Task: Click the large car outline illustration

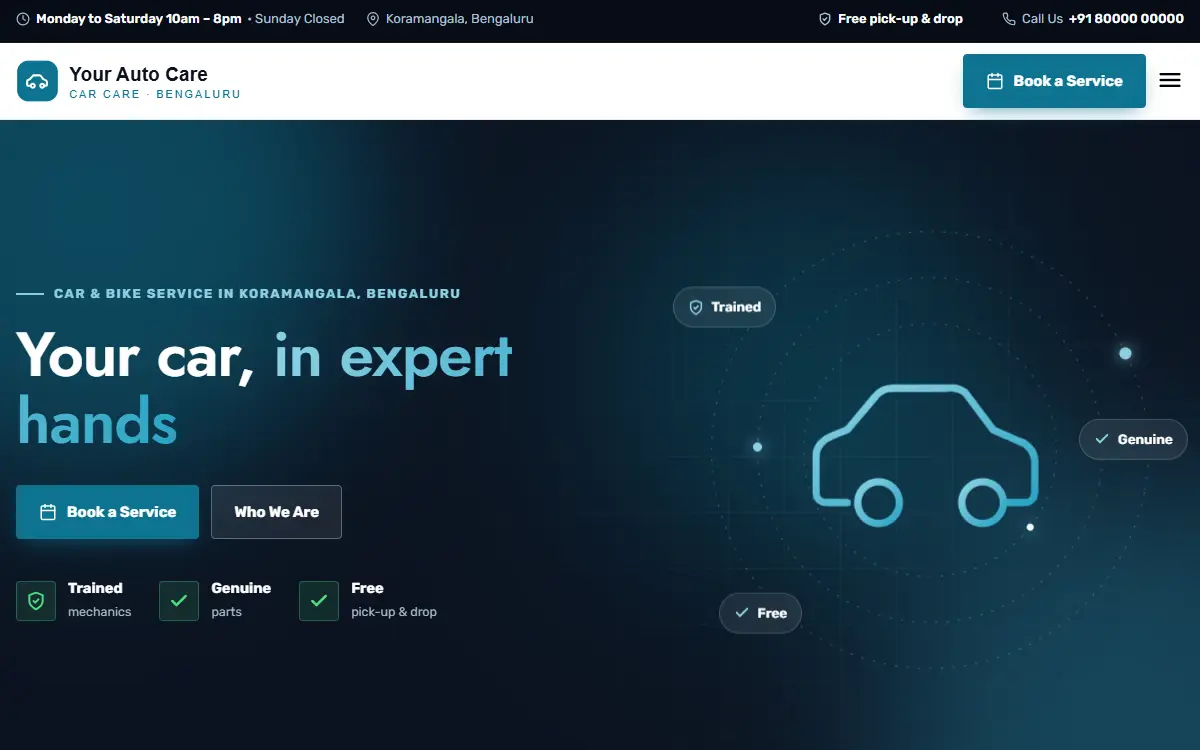Action: (x=926, y=455)
